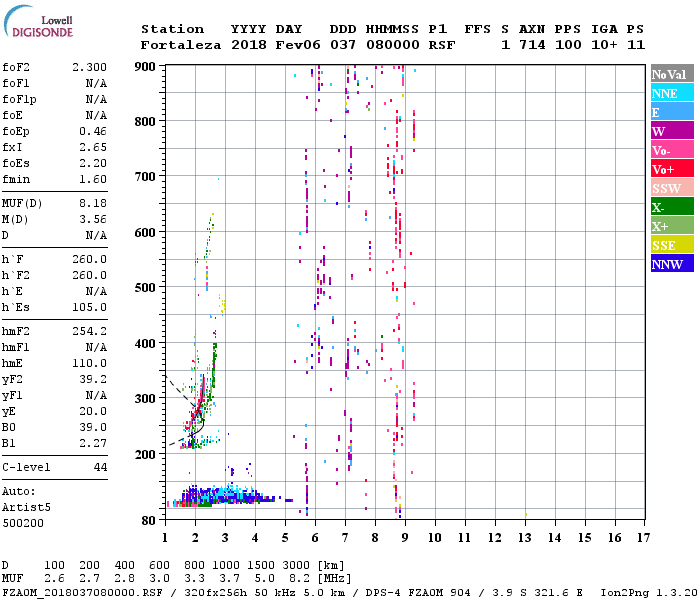Click the foF1 N/A value
700x600 pixels.
coord(96,83)
